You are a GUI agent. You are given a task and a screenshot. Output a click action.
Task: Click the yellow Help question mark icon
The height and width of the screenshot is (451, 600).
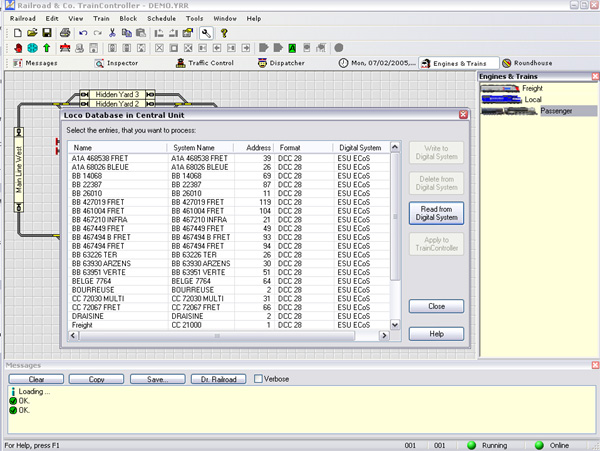pyautogui.click(x=224, y=32)
